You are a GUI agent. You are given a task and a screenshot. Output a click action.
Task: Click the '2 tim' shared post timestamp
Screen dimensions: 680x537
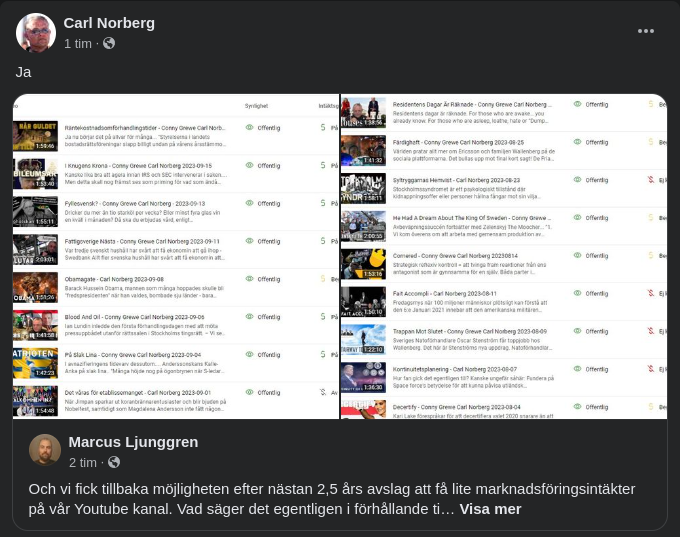pyautogui.click(x=83, y=462)
